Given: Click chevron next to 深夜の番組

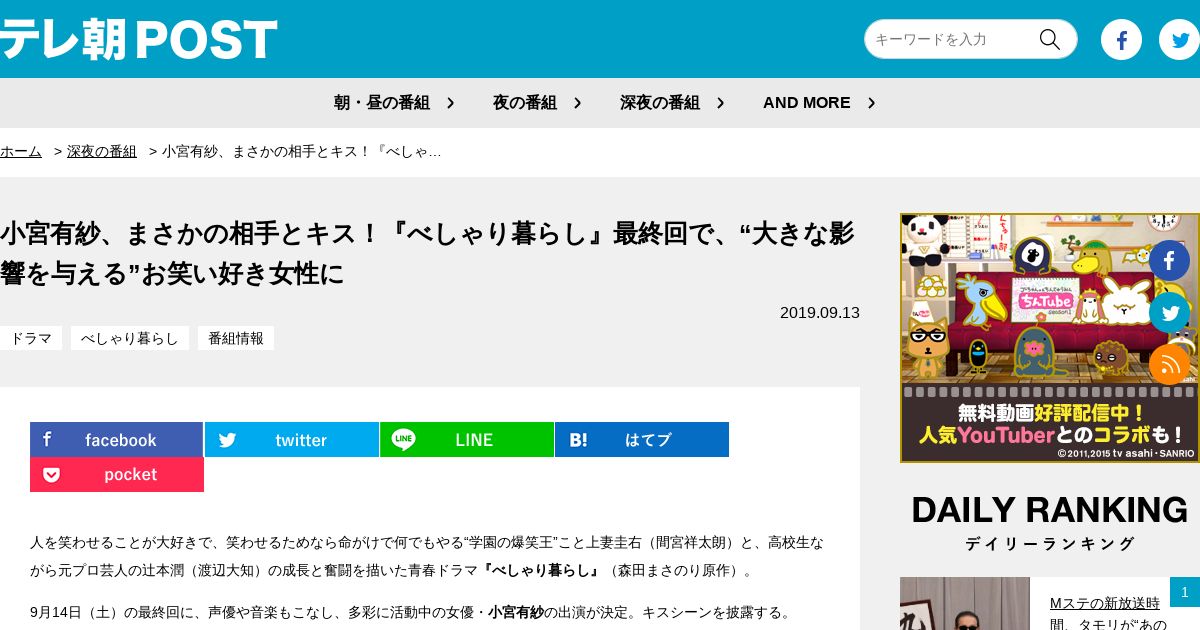Looking at the screenshot, I should click(x=720, y=103).
